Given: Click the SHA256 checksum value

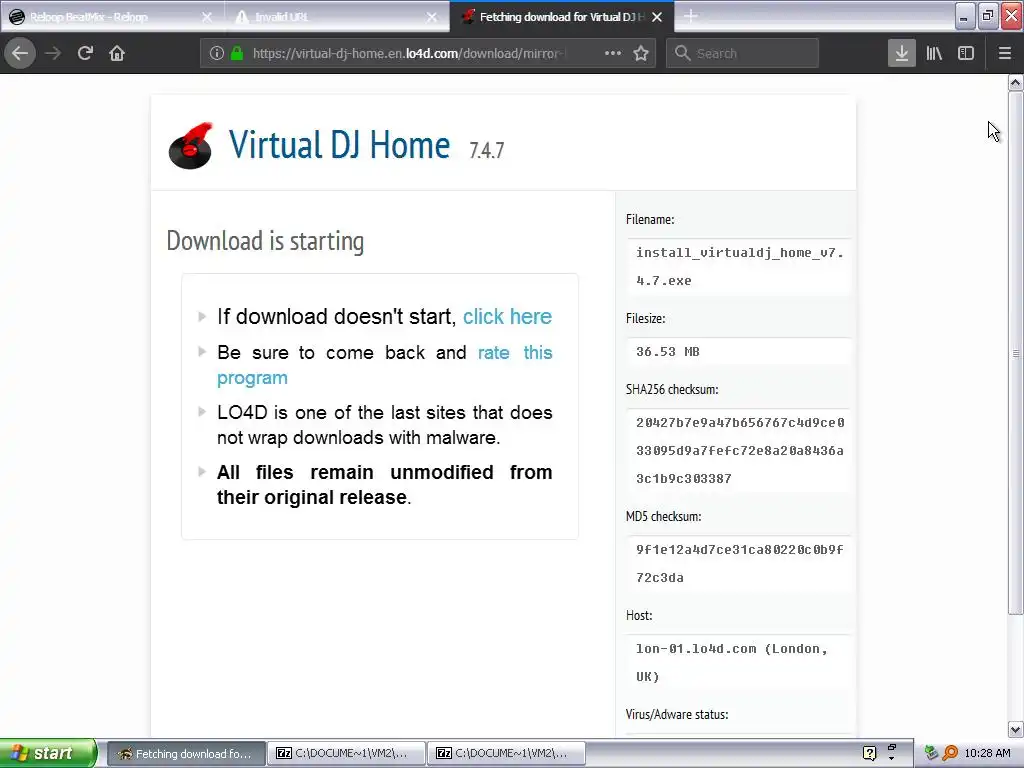Looking at the screenshot, I should [739, 451].
